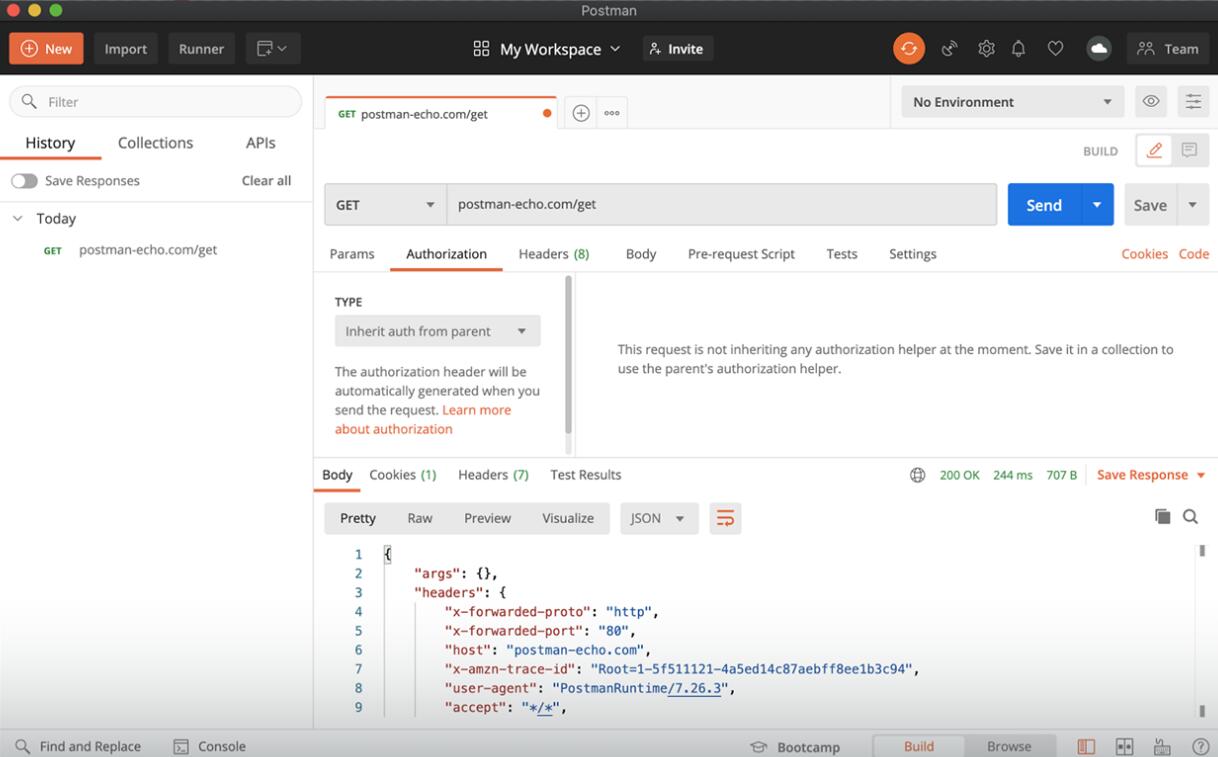Open the comments icon next to BUILD
1218x757 pixels.
point(1190,150)
